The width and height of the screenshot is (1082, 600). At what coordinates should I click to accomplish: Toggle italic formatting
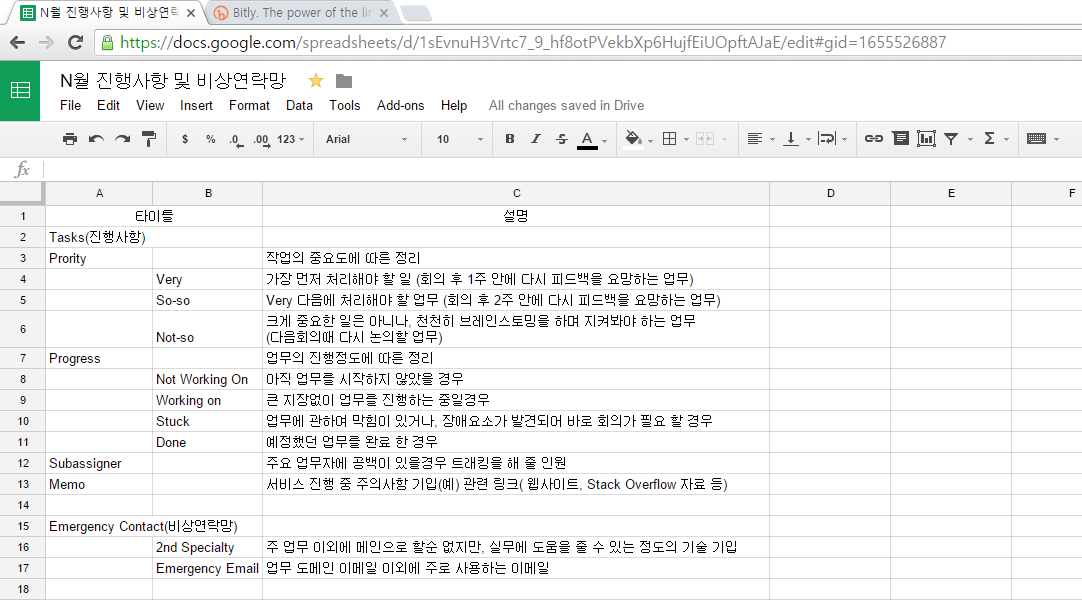click(535, 139)
